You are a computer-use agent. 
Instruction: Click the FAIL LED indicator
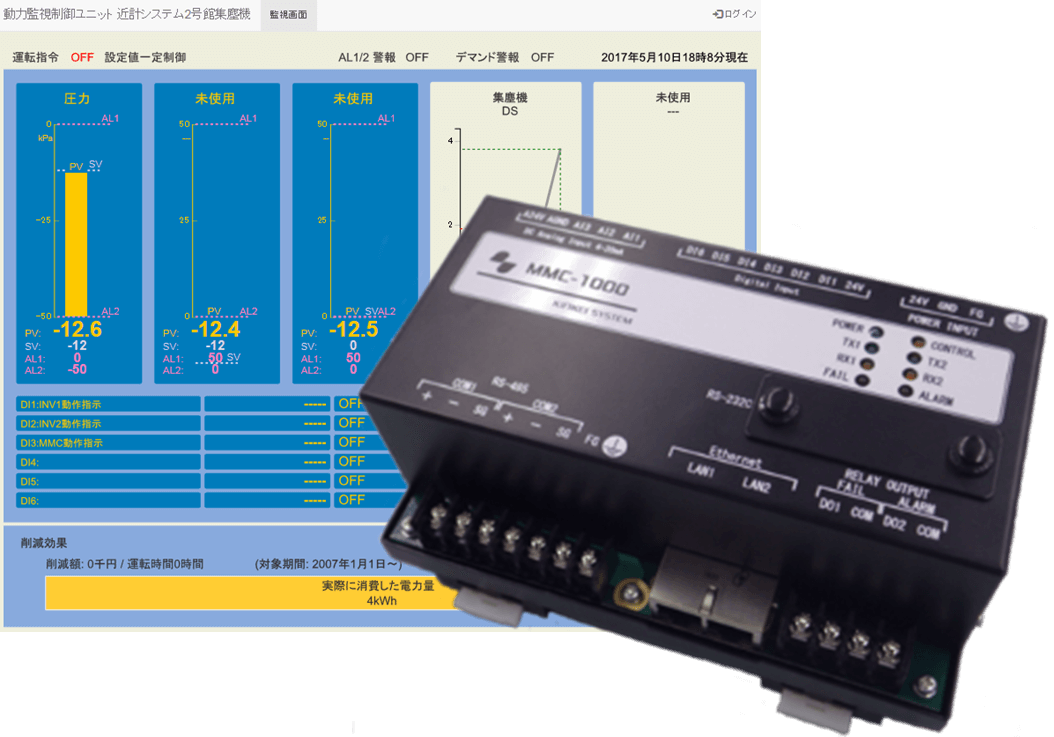click(862, 381)
